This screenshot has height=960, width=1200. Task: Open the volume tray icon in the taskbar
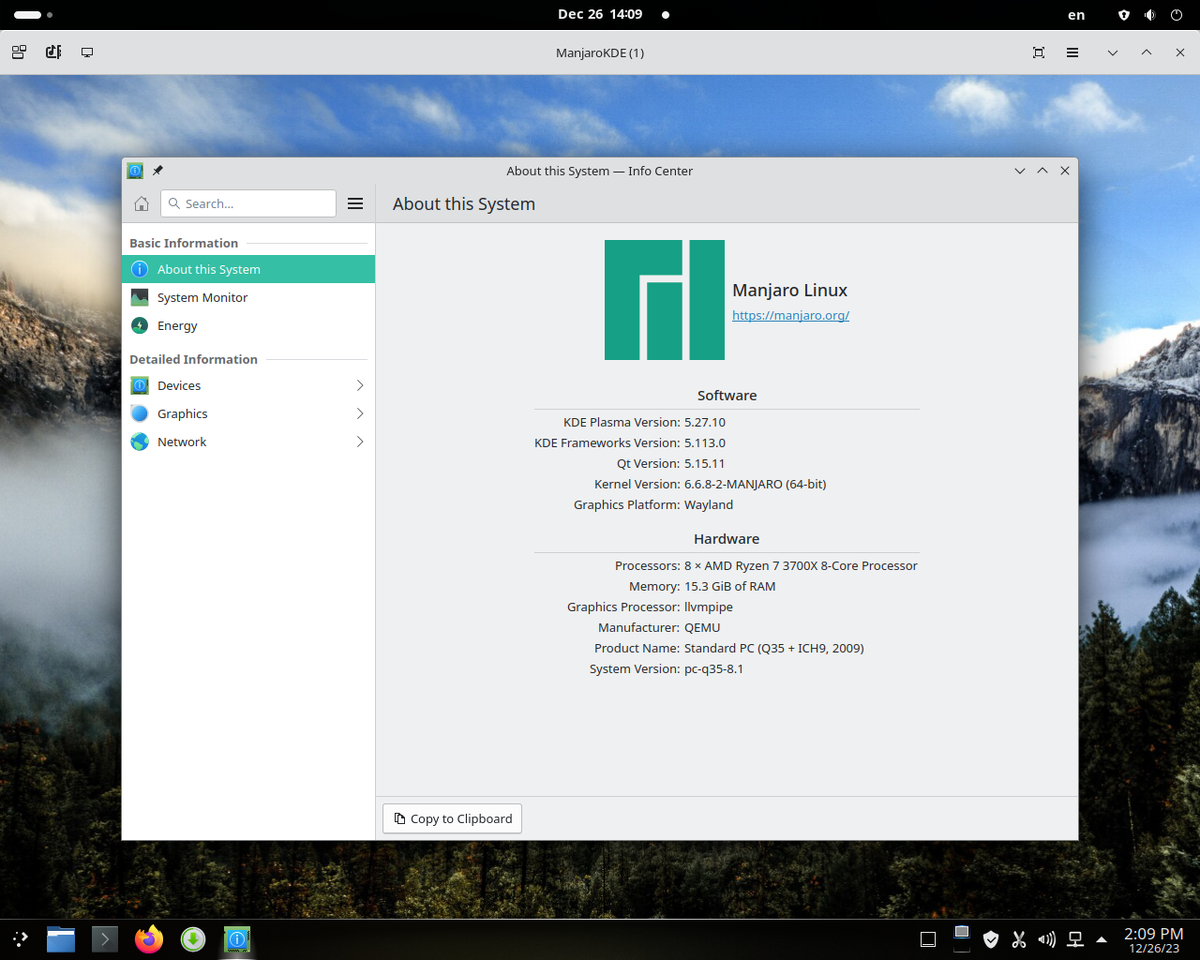(1047, 939)
